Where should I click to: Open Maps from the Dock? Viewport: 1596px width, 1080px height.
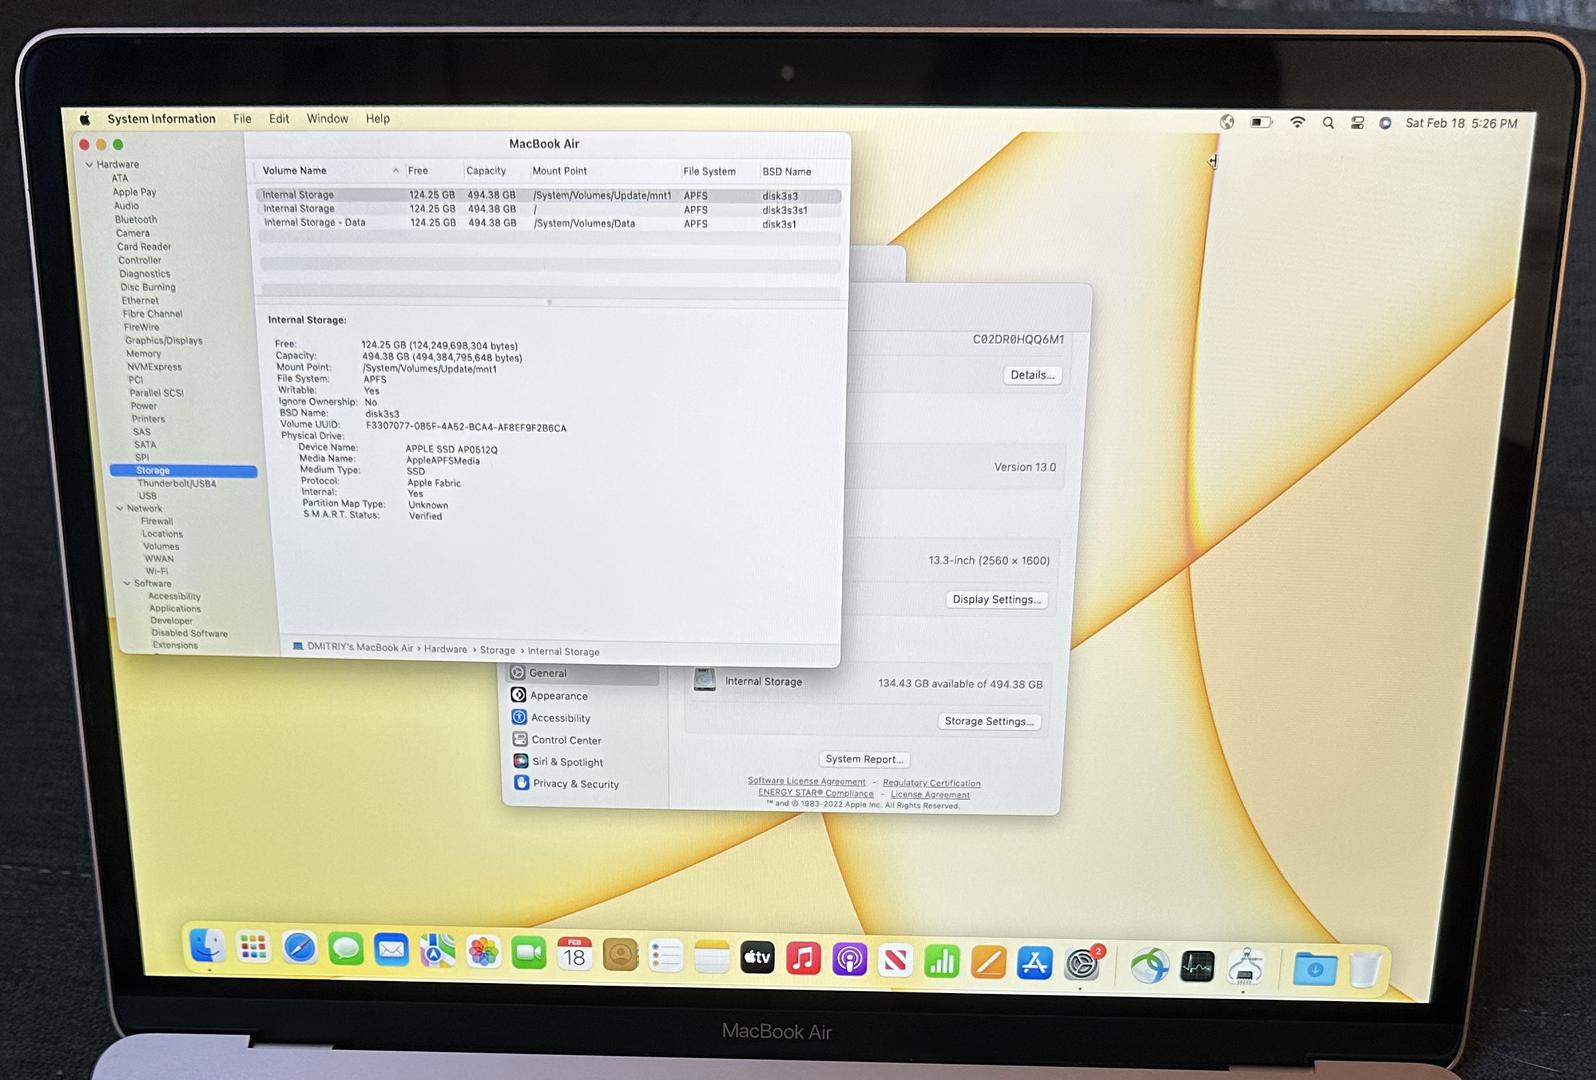tap(437, 951)
